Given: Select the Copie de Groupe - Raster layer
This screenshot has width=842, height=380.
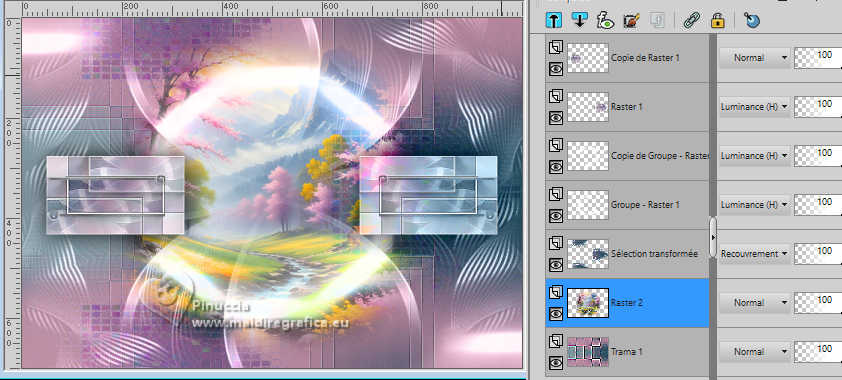Looking at the screenshot, I should coord(627,156).
